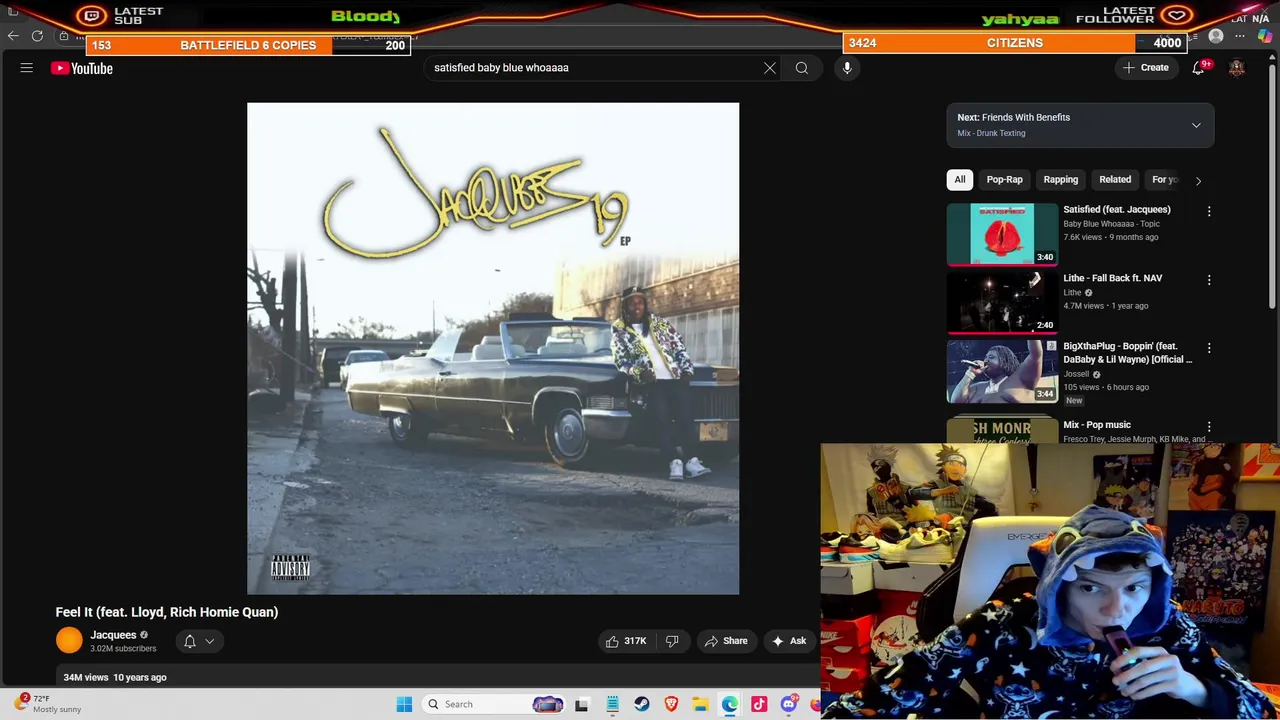Click the Feel It (feat. Lloyd, Rich Homie Quan) title
This screenshot has height=720, width=1280.
(x=167, y=612)
